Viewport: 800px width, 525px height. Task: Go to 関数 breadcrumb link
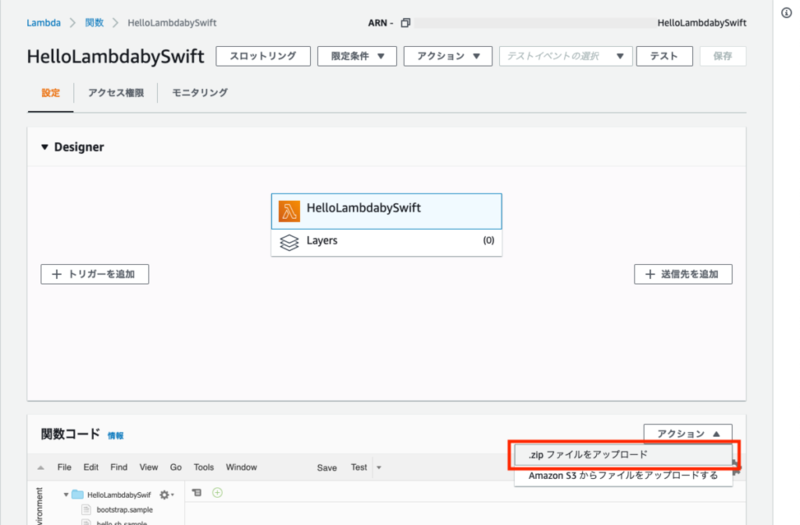pos(94,23)
